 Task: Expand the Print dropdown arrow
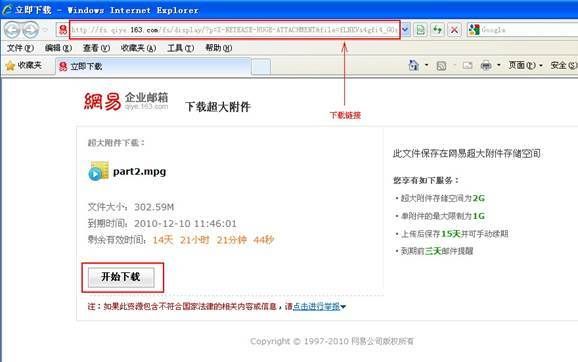point(499,66)
